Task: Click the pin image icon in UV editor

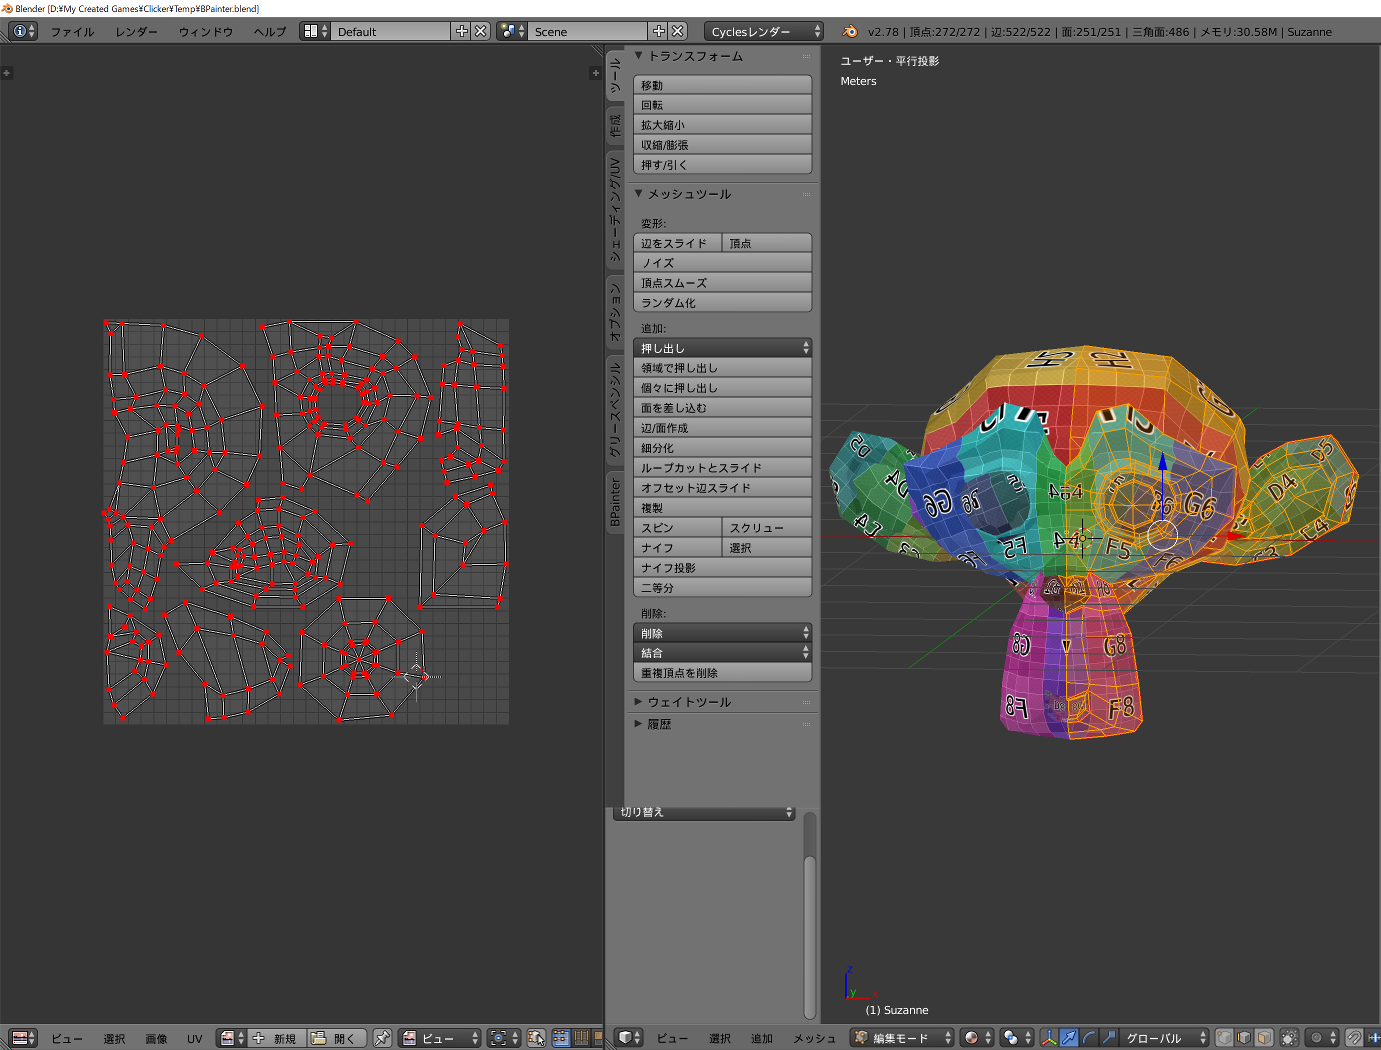Action: (382, 1038)
